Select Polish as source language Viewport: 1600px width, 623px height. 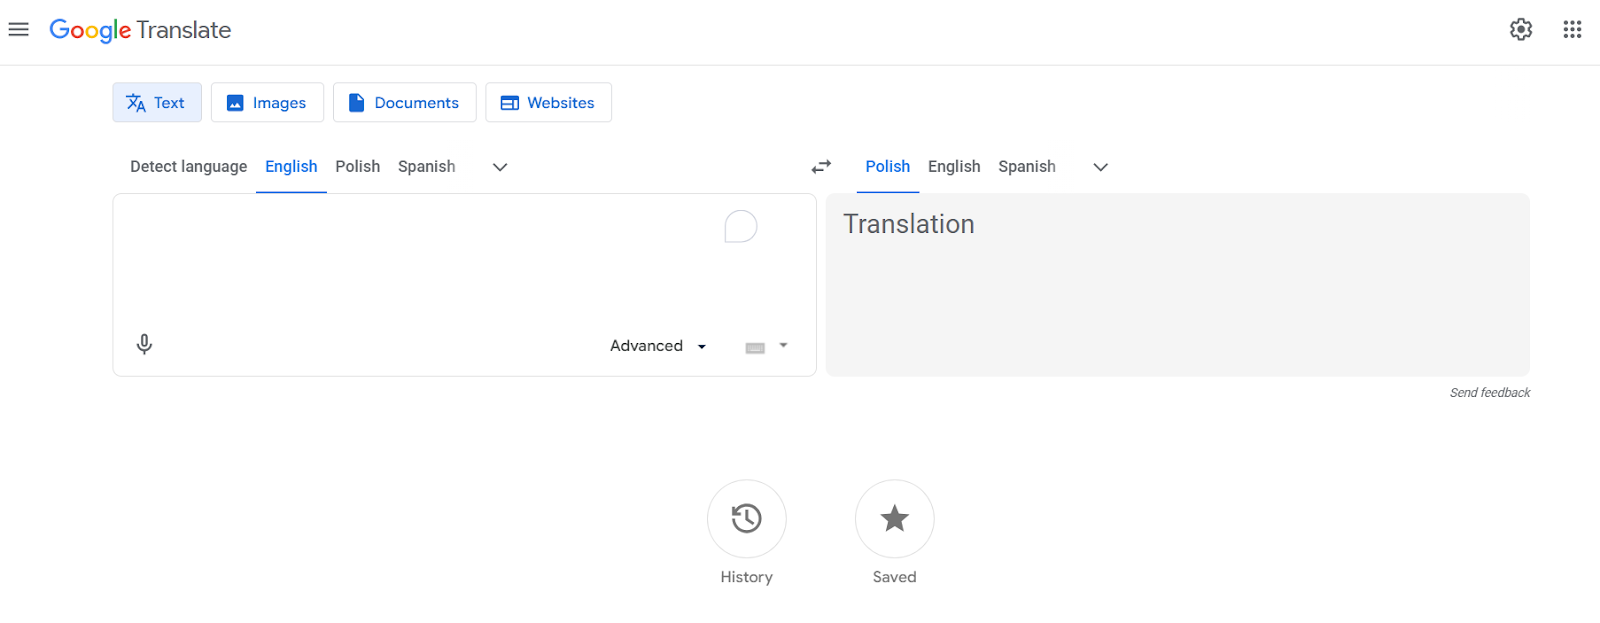click(358, 167)
